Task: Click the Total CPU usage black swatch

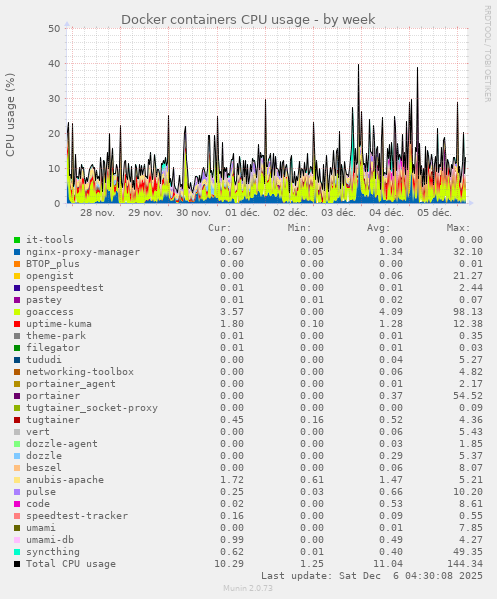Action: pyautogui.click(x=17, y=564)
